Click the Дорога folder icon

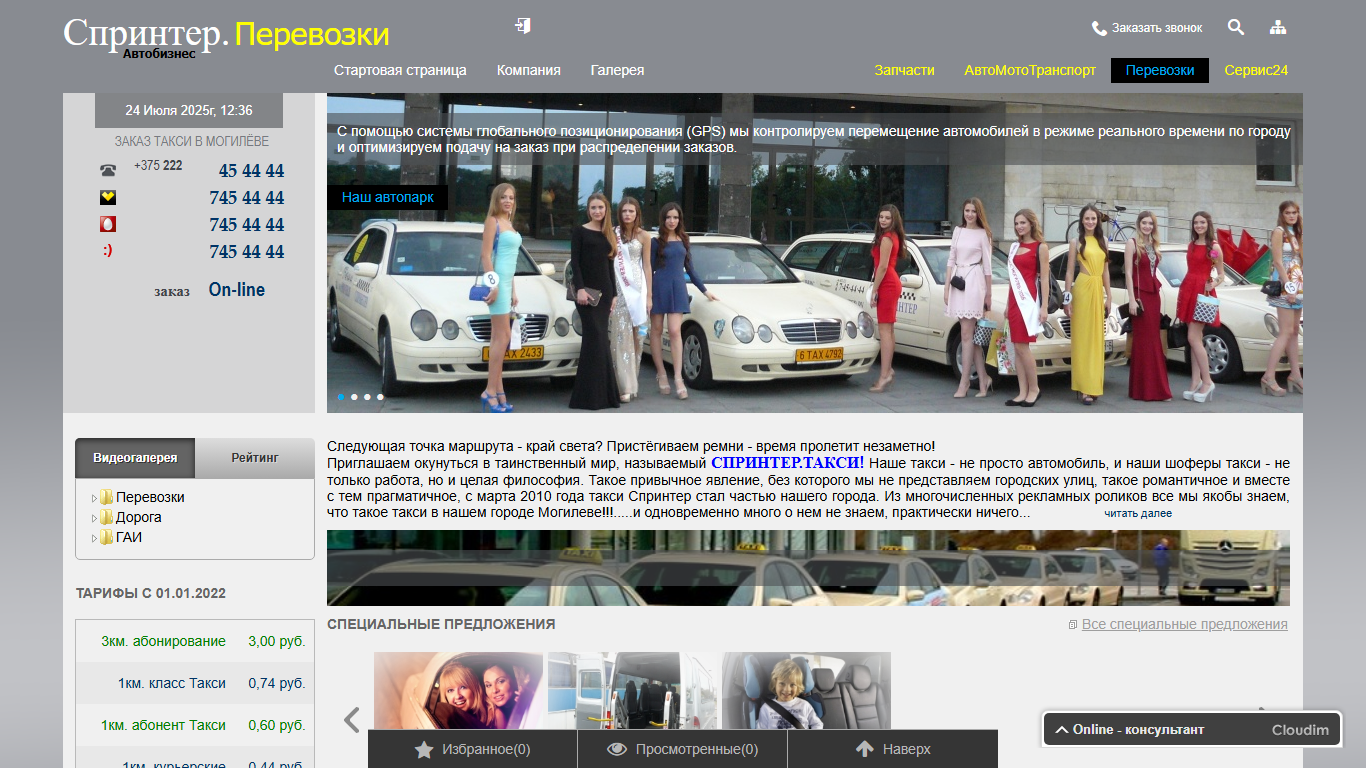point(106,517)
